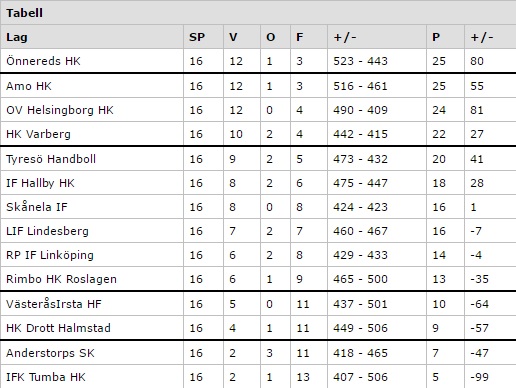
Task: Select RP IF Linköping in standings
Action: click(50, 255)
